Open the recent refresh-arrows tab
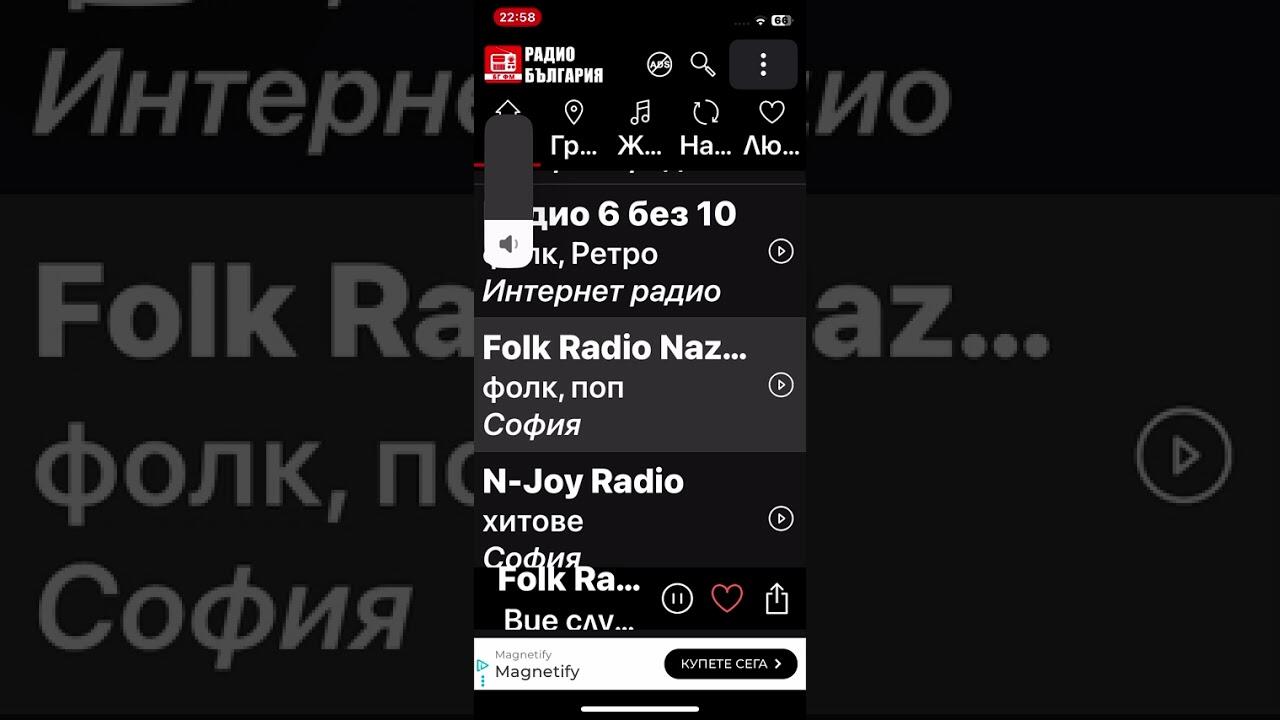The height and width of the screenshot is (720, 1280). [706, 128]
